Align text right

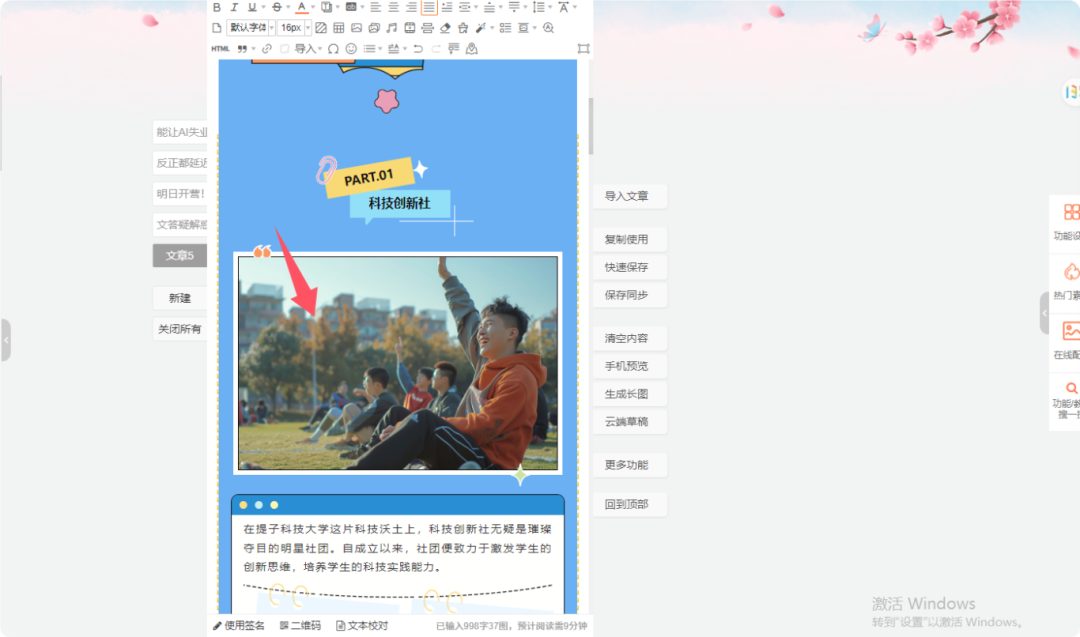411,7
